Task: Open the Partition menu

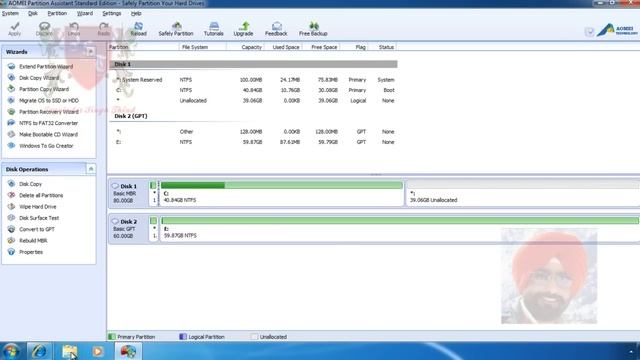Action: [57, 13]
